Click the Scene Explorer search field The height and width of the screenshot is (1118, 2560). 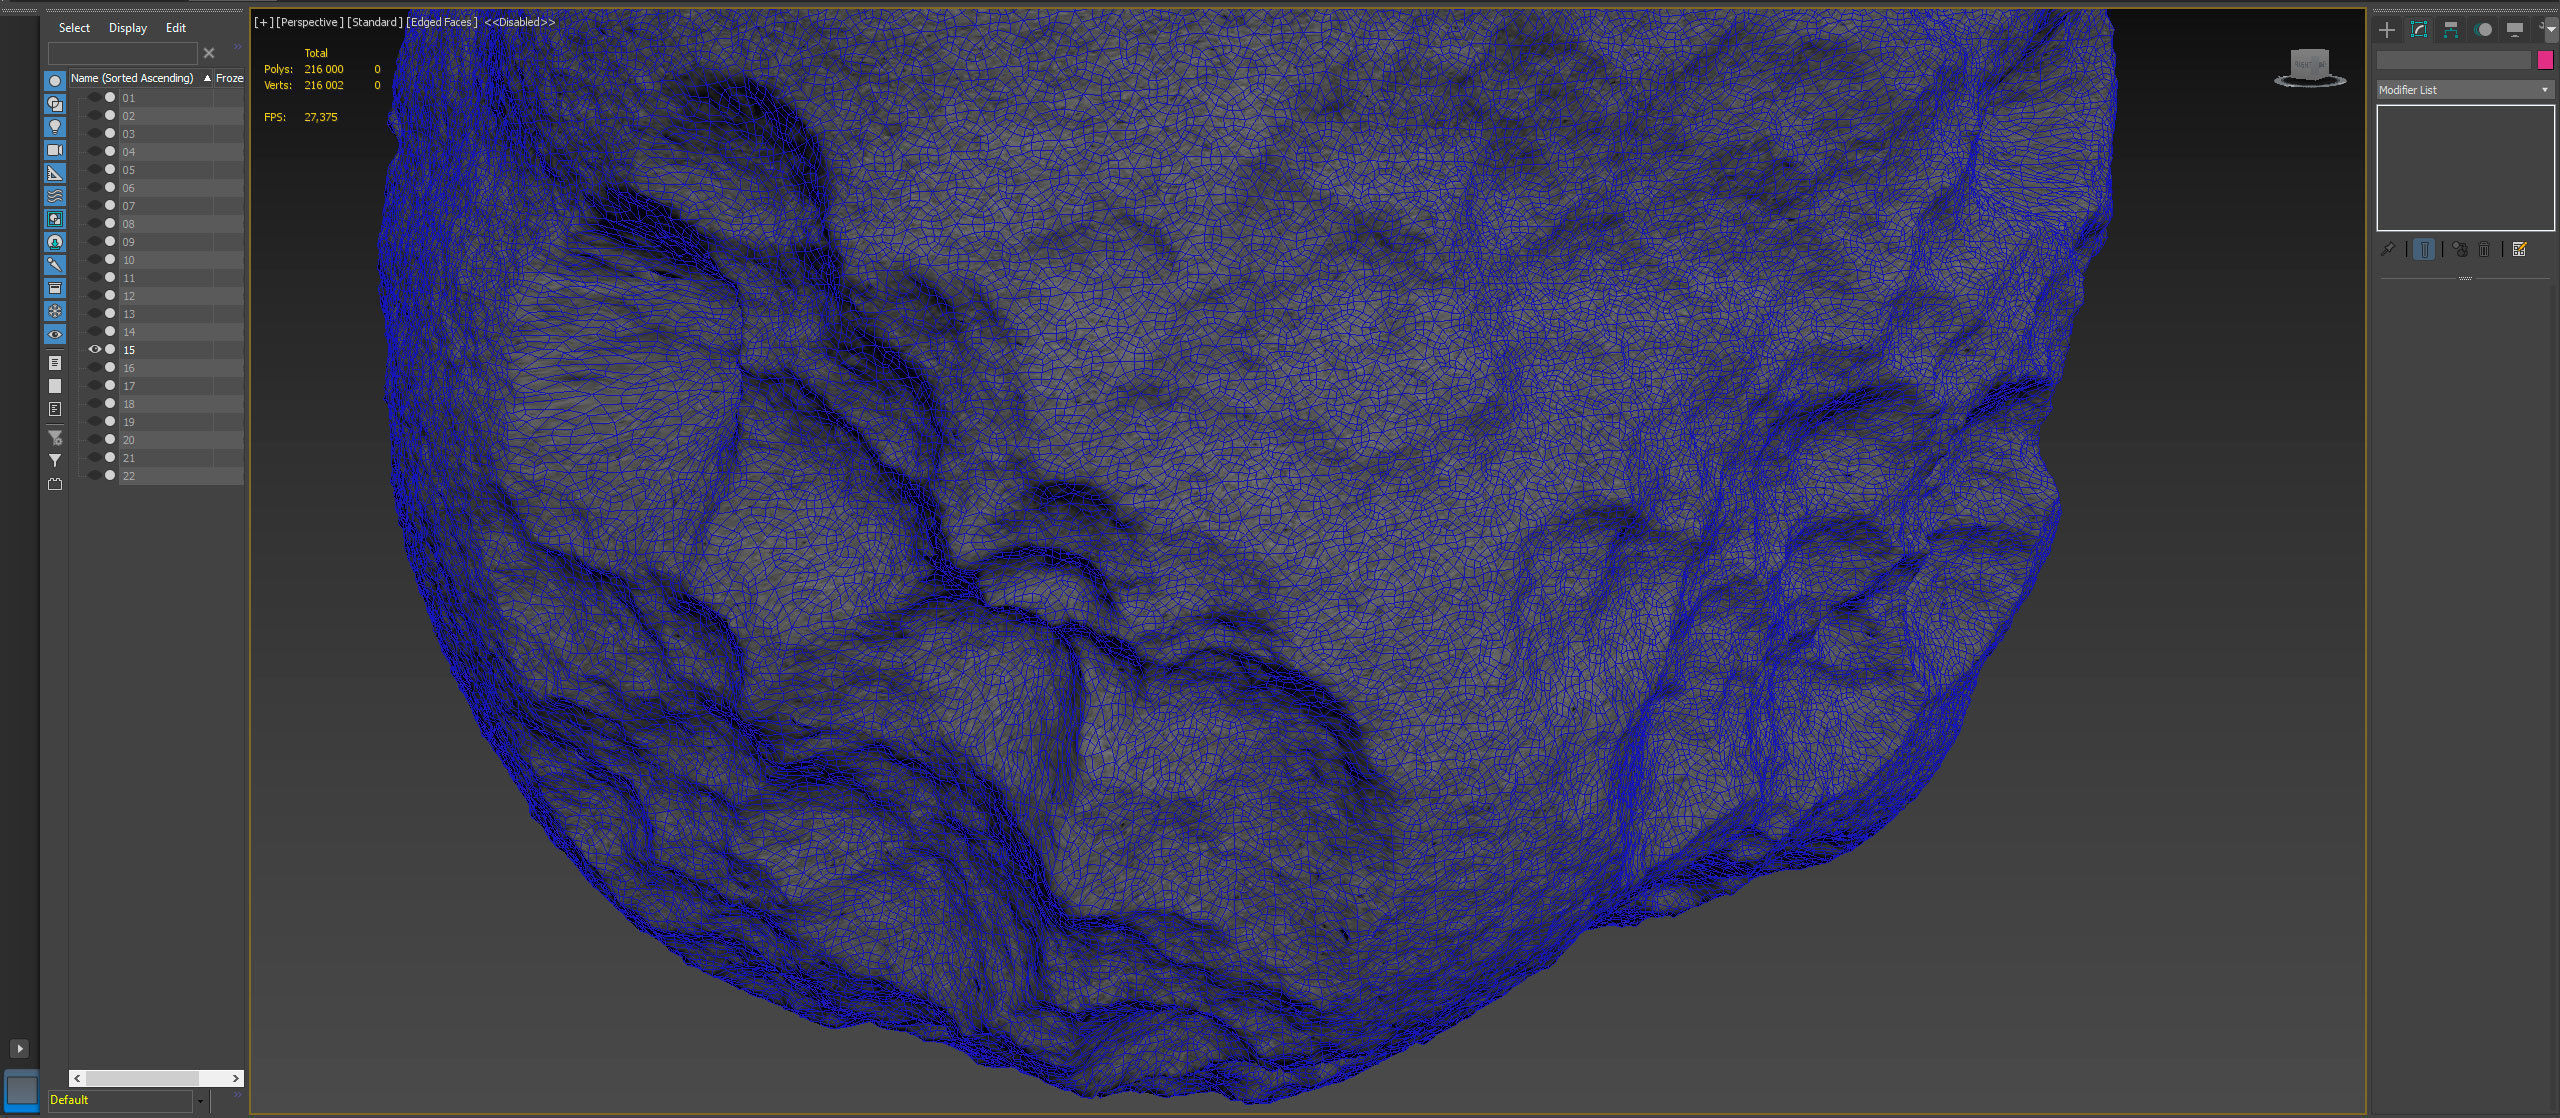[x=123, y=53]
